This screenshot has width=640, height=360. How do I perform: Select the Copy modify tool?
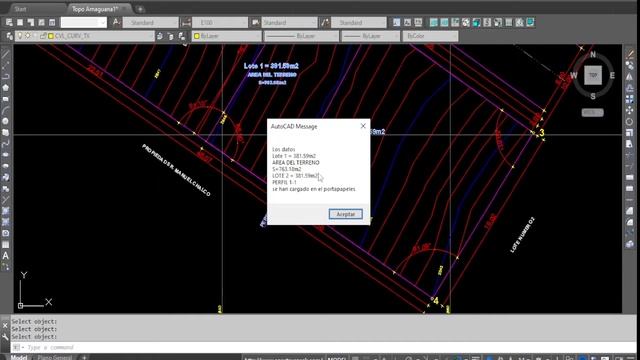(x=630, y=65)
